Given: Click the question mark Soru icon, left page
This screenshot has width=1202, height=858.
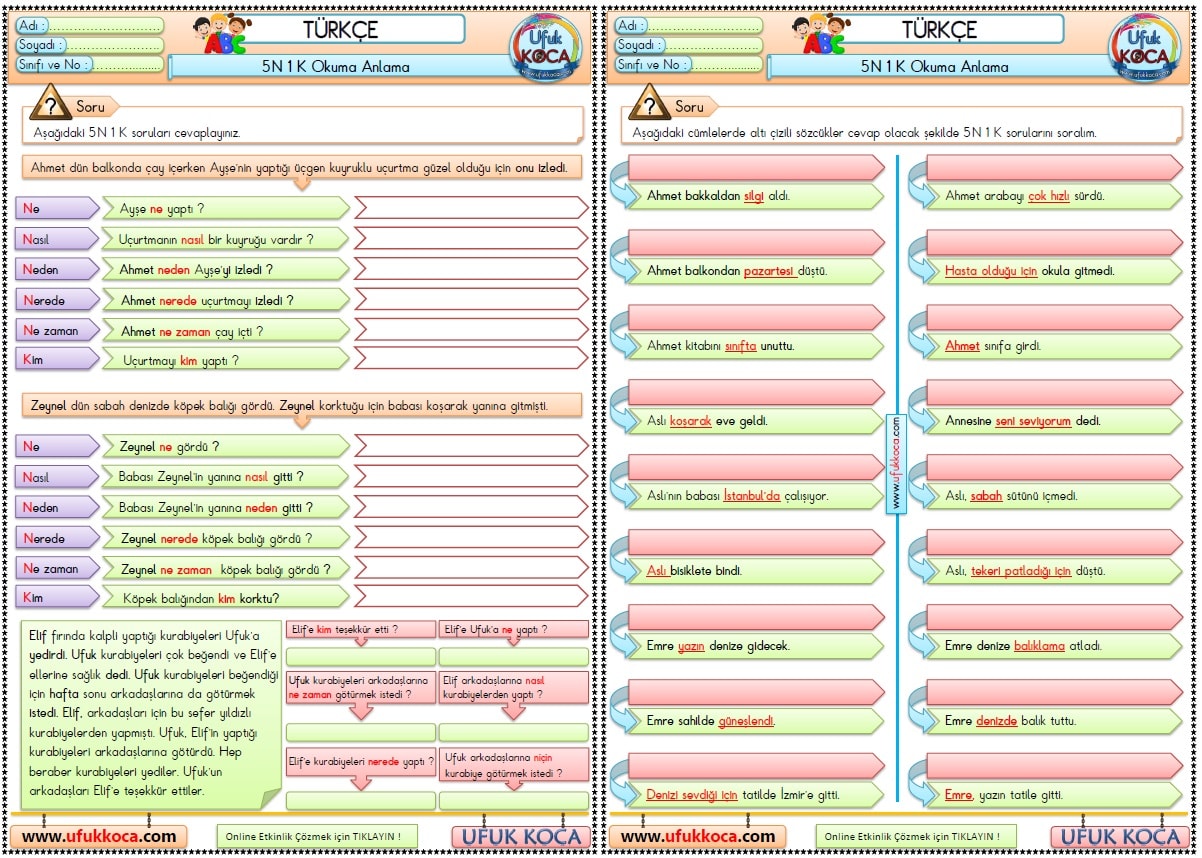Looking at the screenshot, I should pos(50,103).
